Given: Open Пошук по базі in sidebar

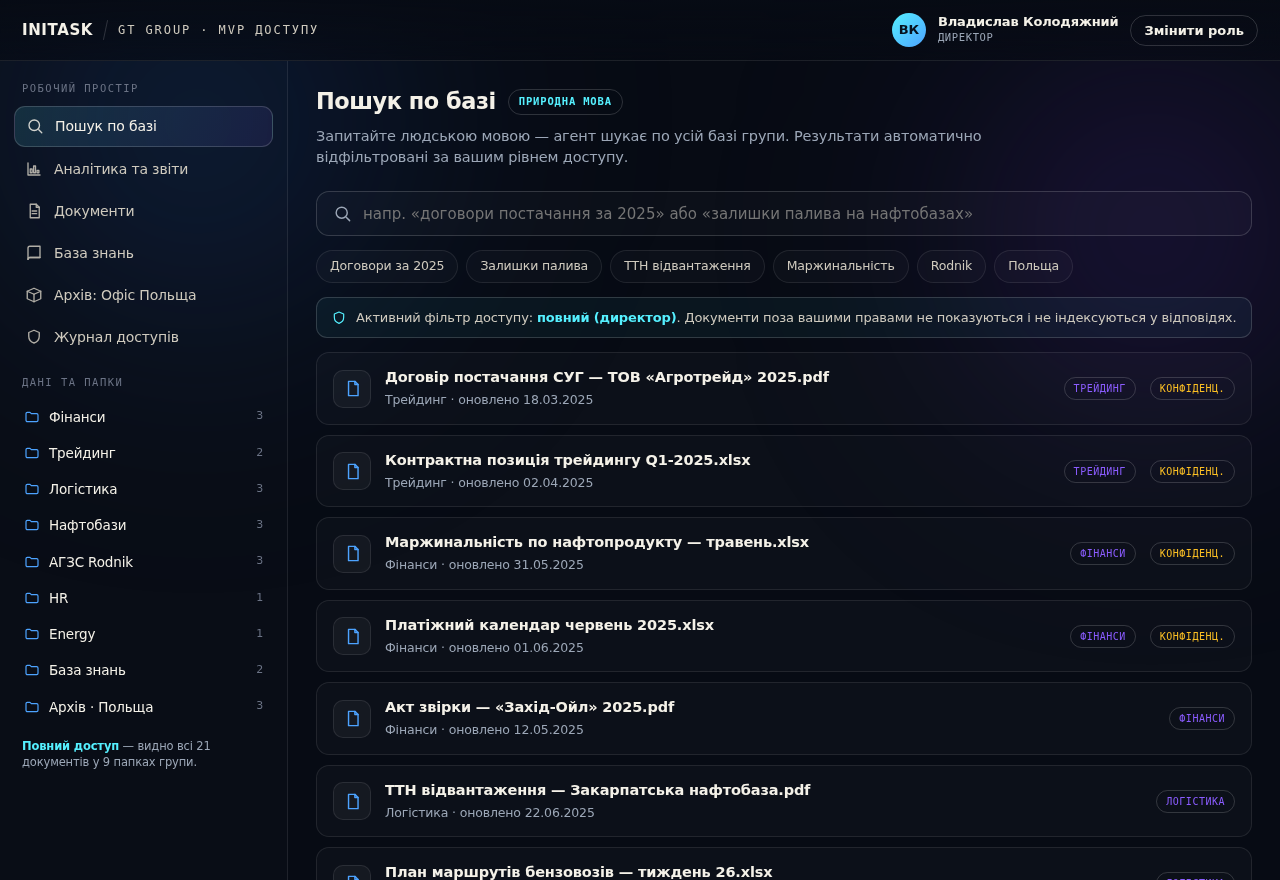Looking at the screenshot, I should coord(143,127).
